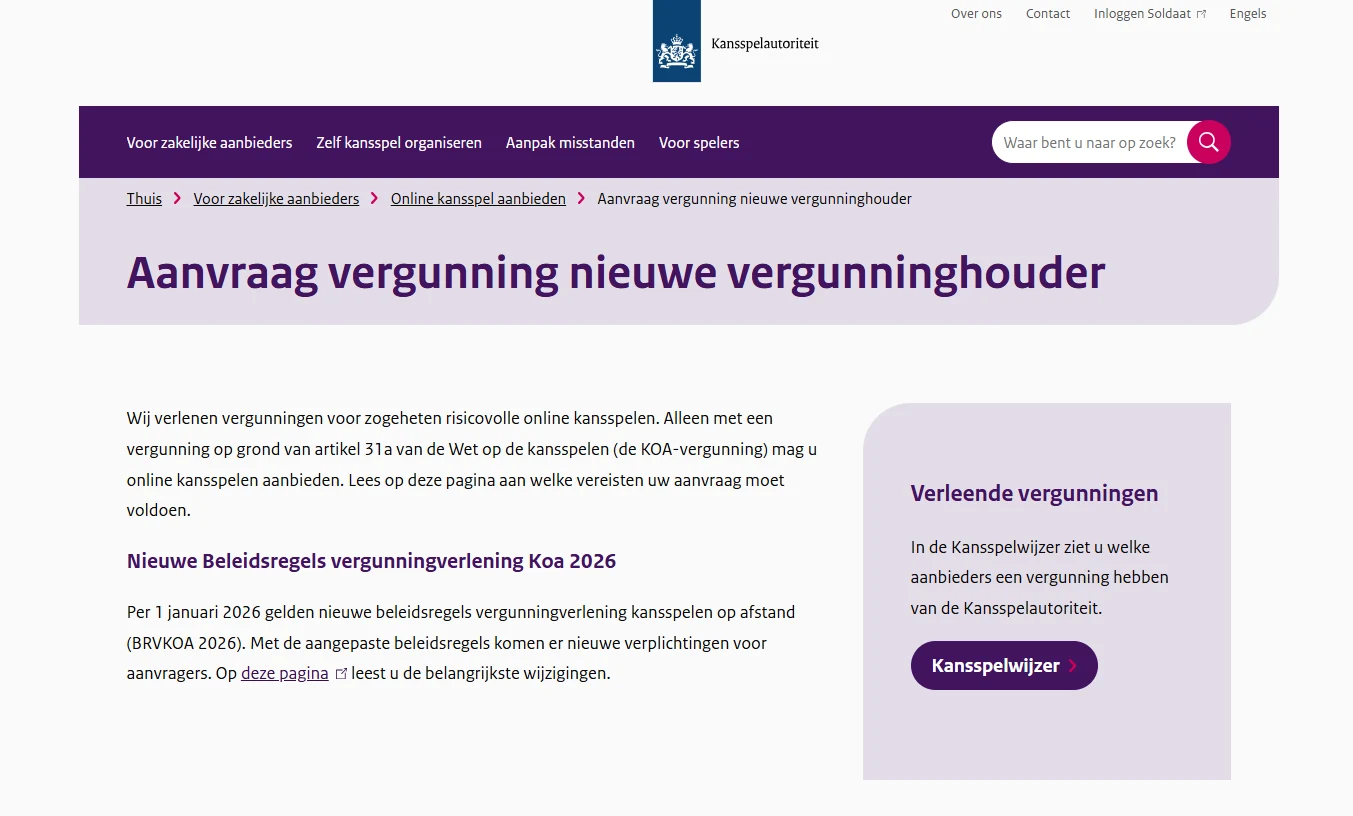The width and height of the screenshot is (1353, 816).
Task: Follow the 'Inloggen Soldaat' link
Action: coord(1143,14)
